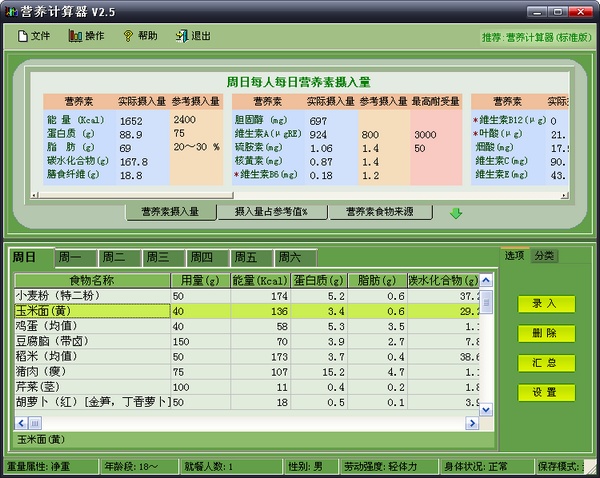This screenshot has height=478, width=600.
Task: Click the green down arrow icon
Action: (x=456, y=213)
